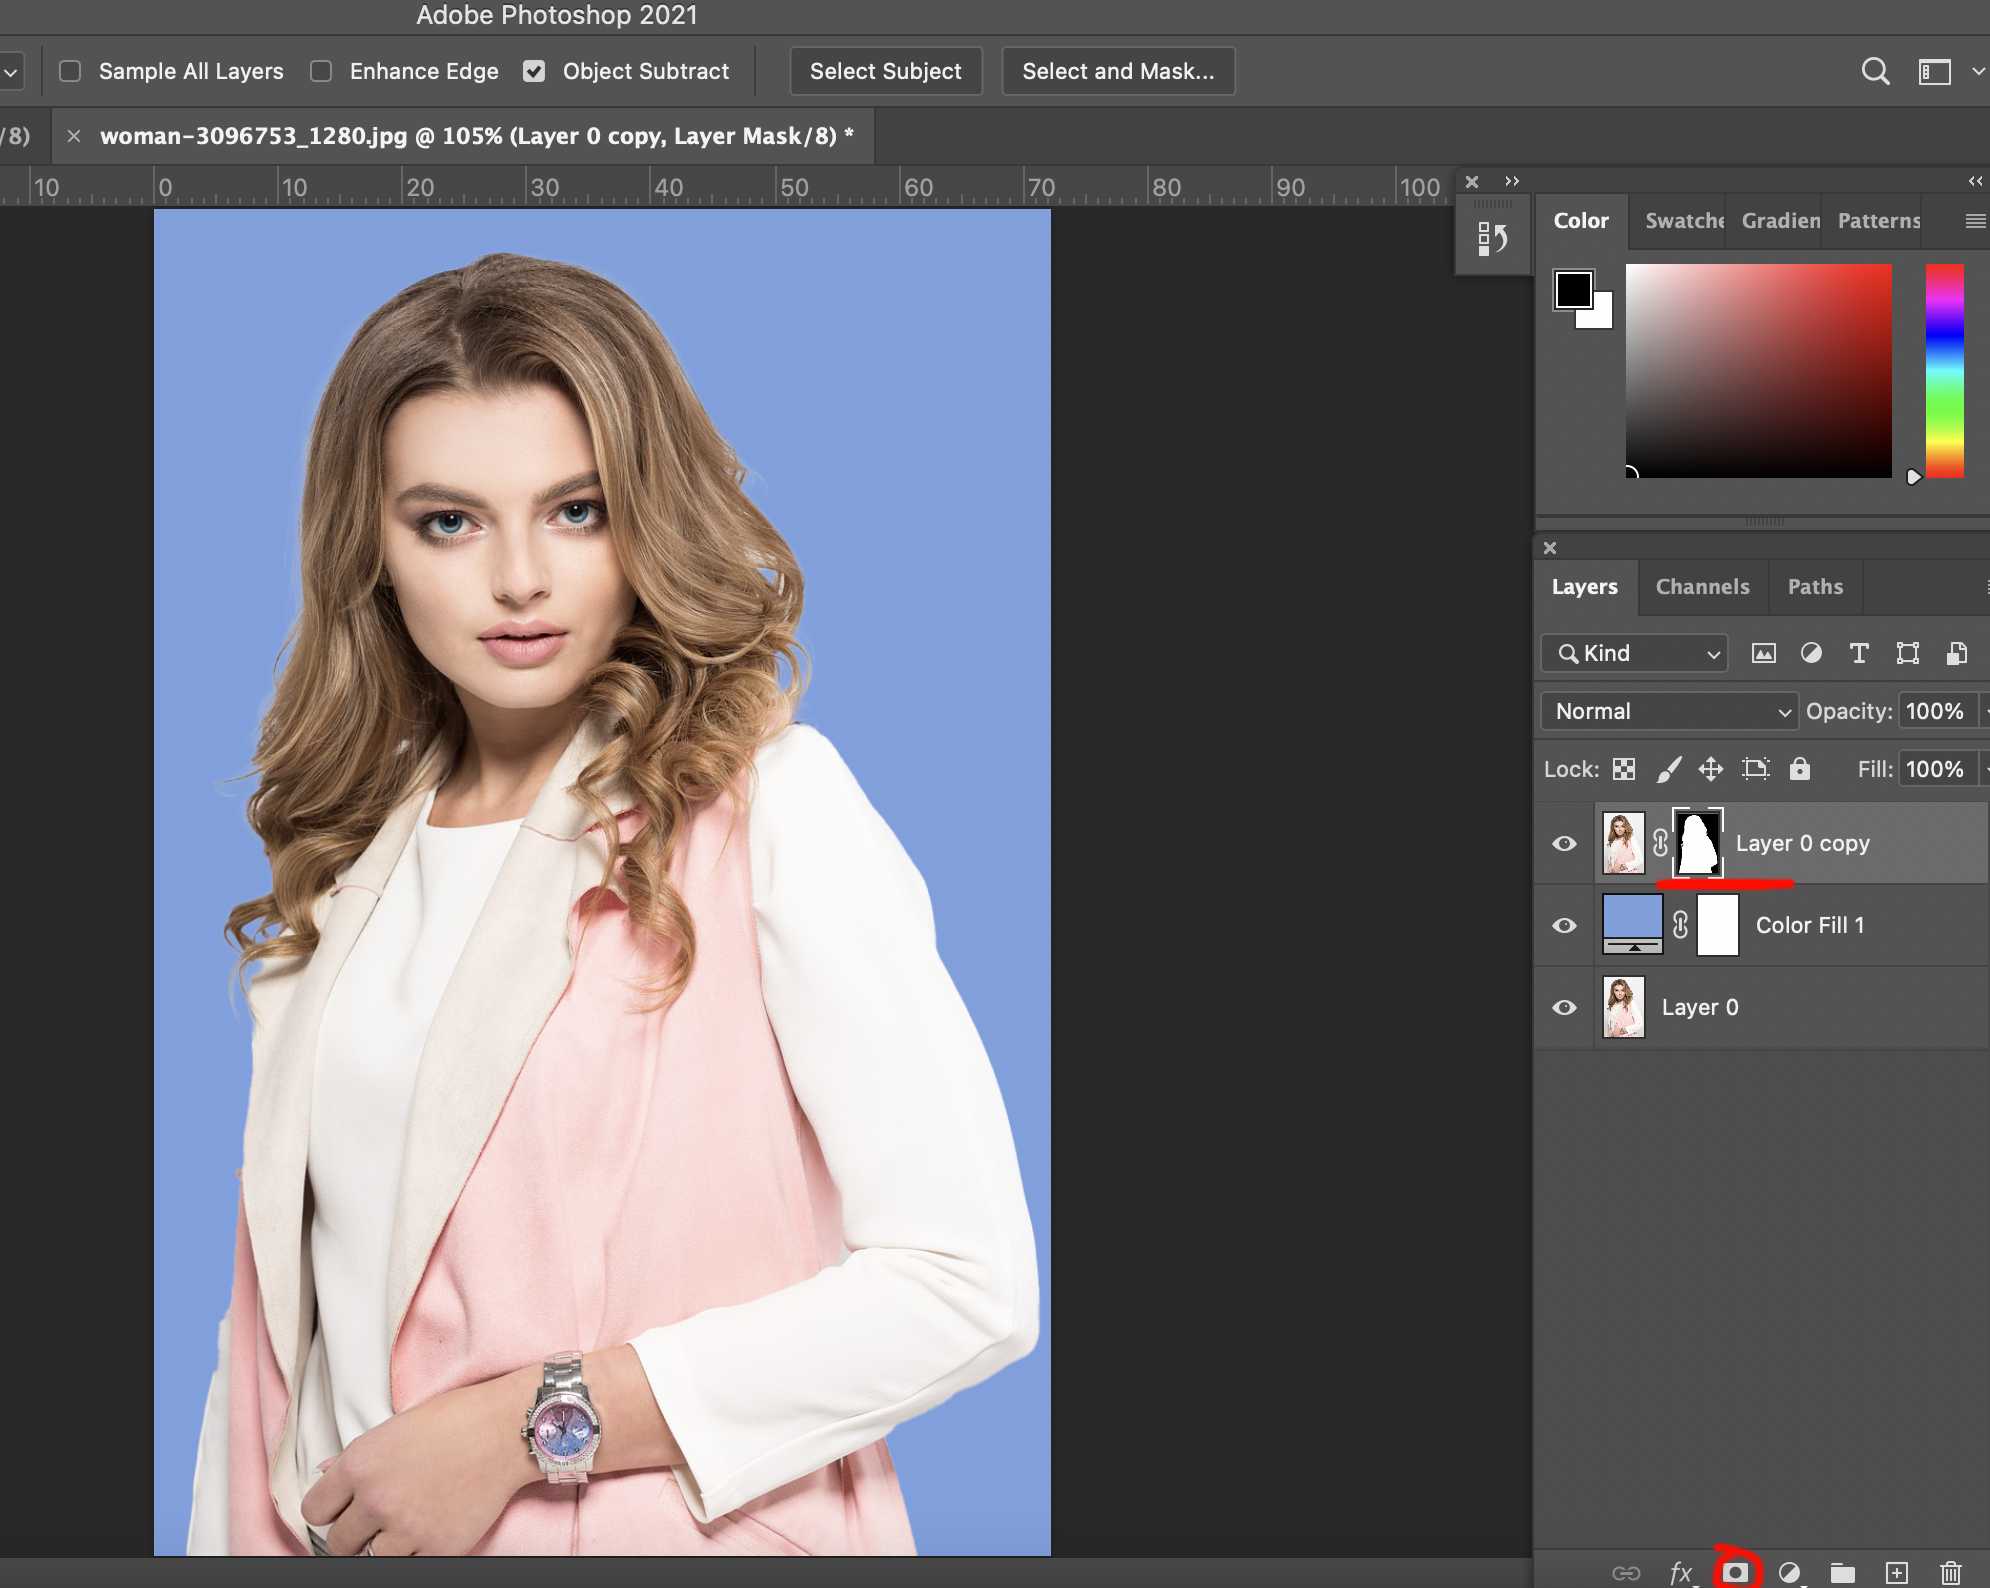This screenshot has height=1588, width=1990.
Task: Click the black foreground color swatch
Action: point(1572,290)
